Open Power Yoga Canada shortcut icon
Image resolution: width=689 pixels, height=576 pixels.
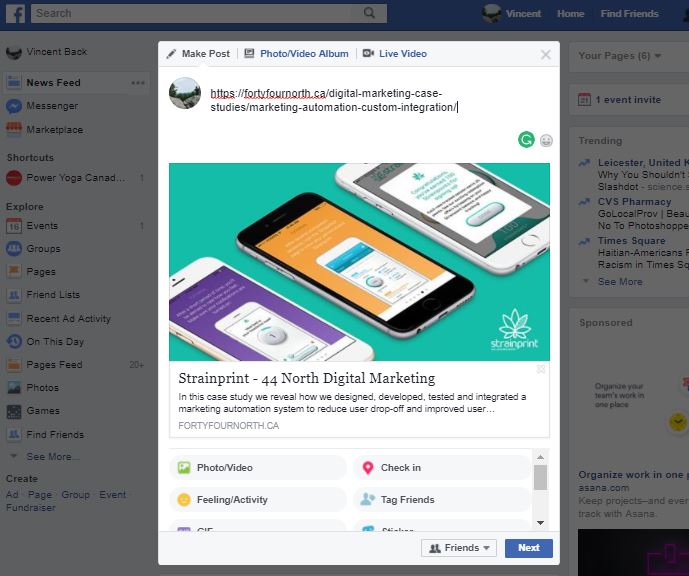click(14, 178)
